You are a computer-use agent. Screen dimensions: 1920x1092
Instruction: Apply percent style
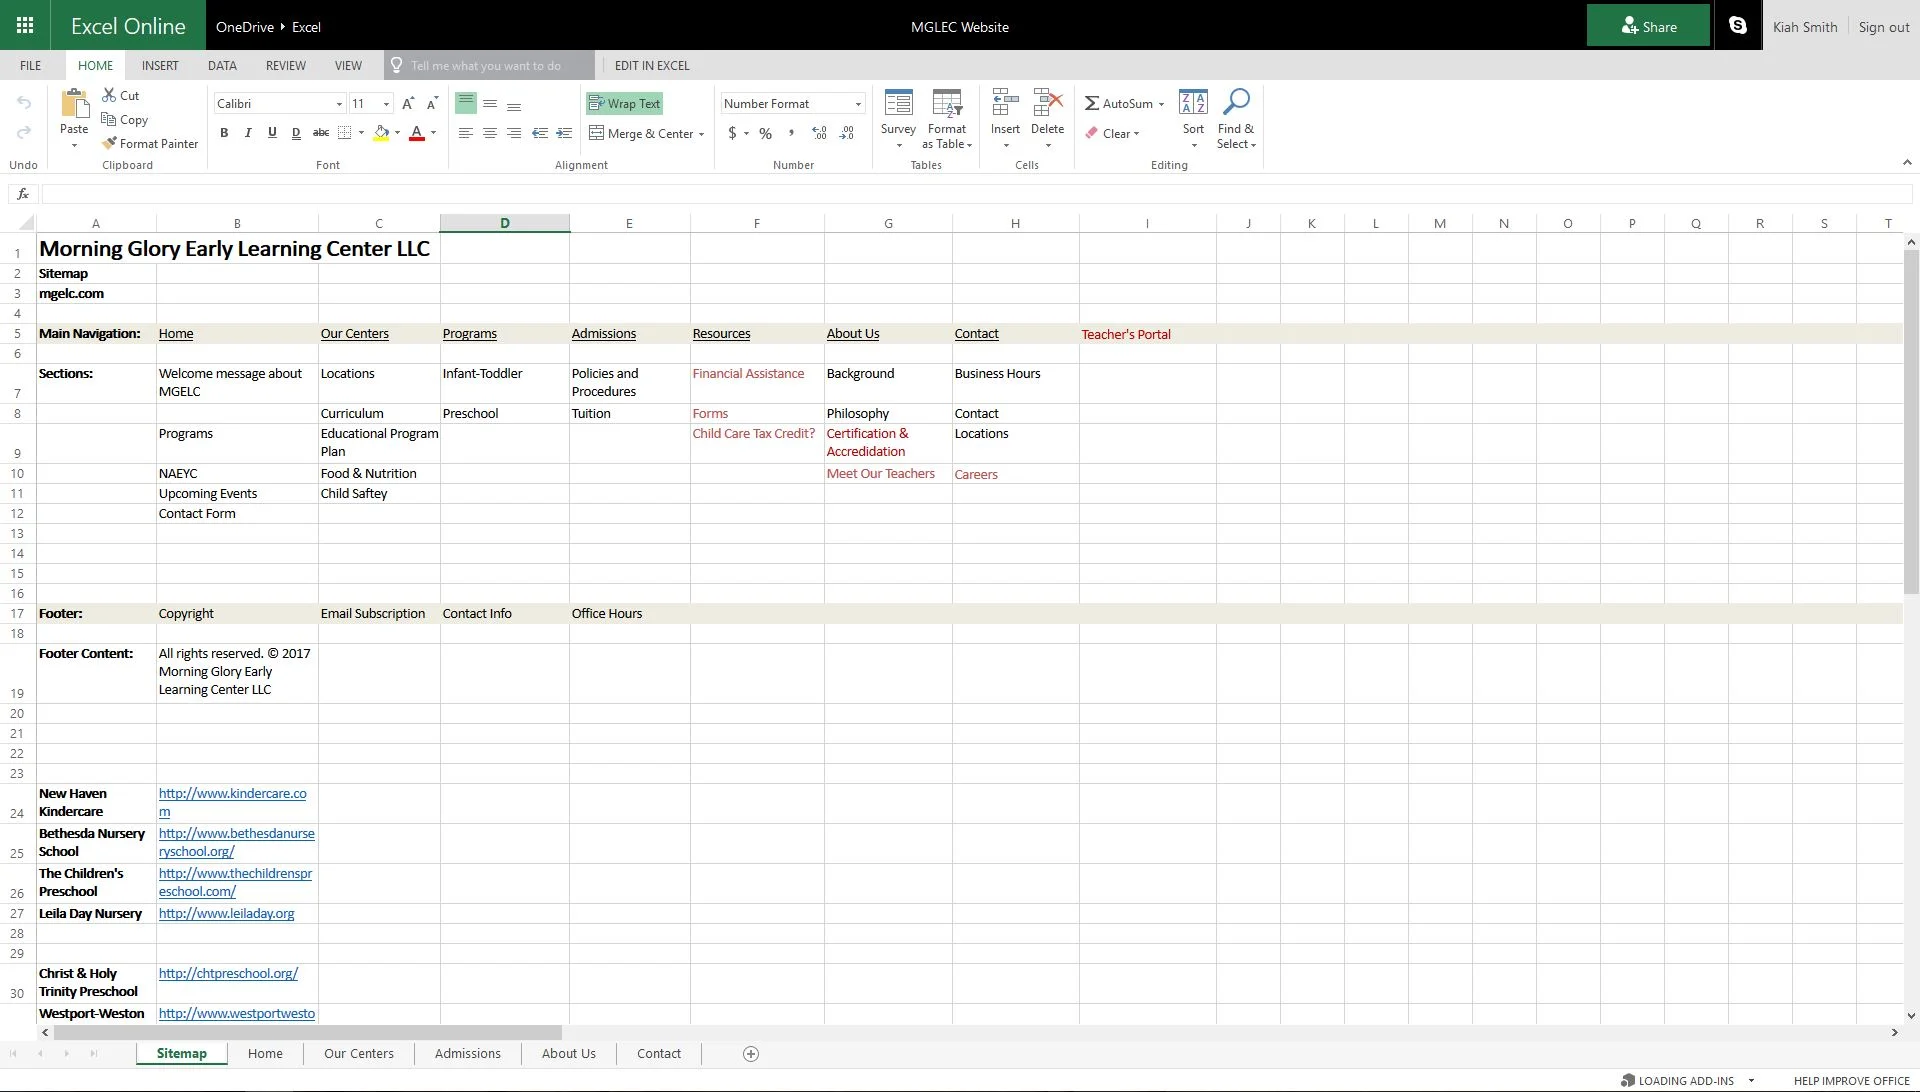coord(765,133)
